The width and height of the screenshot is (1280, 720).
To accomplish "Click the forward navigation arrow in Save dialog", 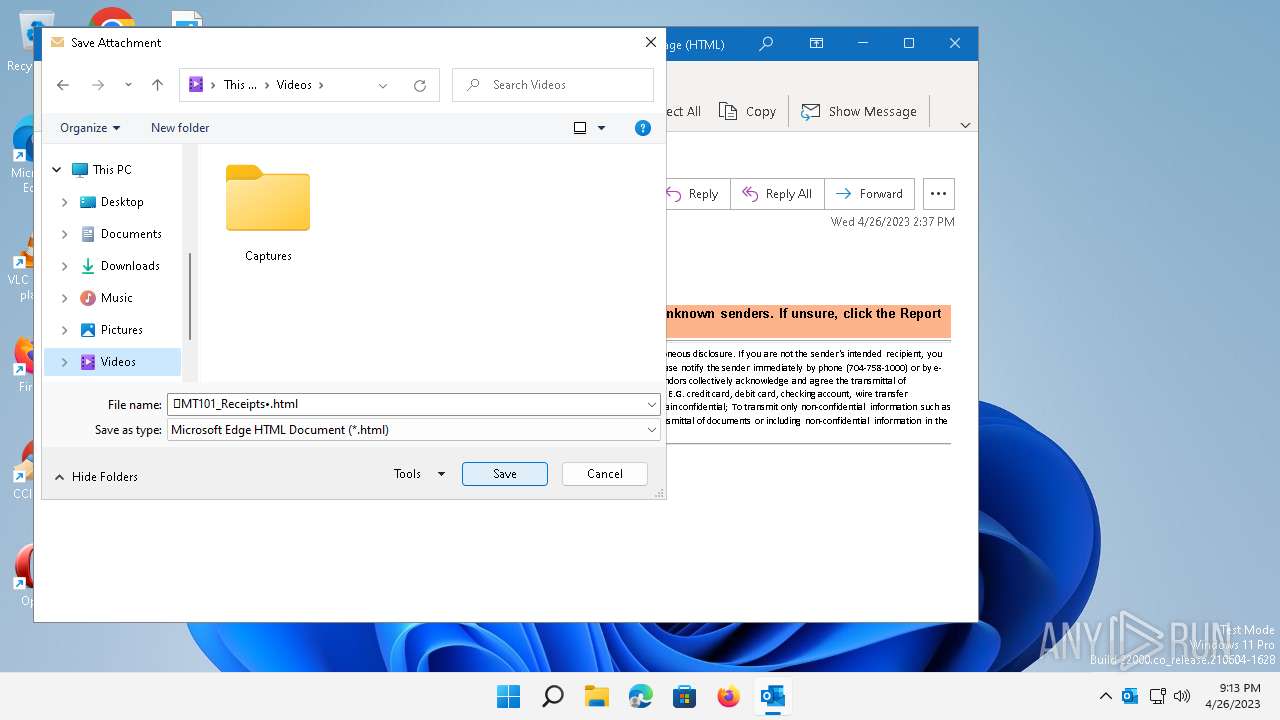I will (x=98, y=85).
